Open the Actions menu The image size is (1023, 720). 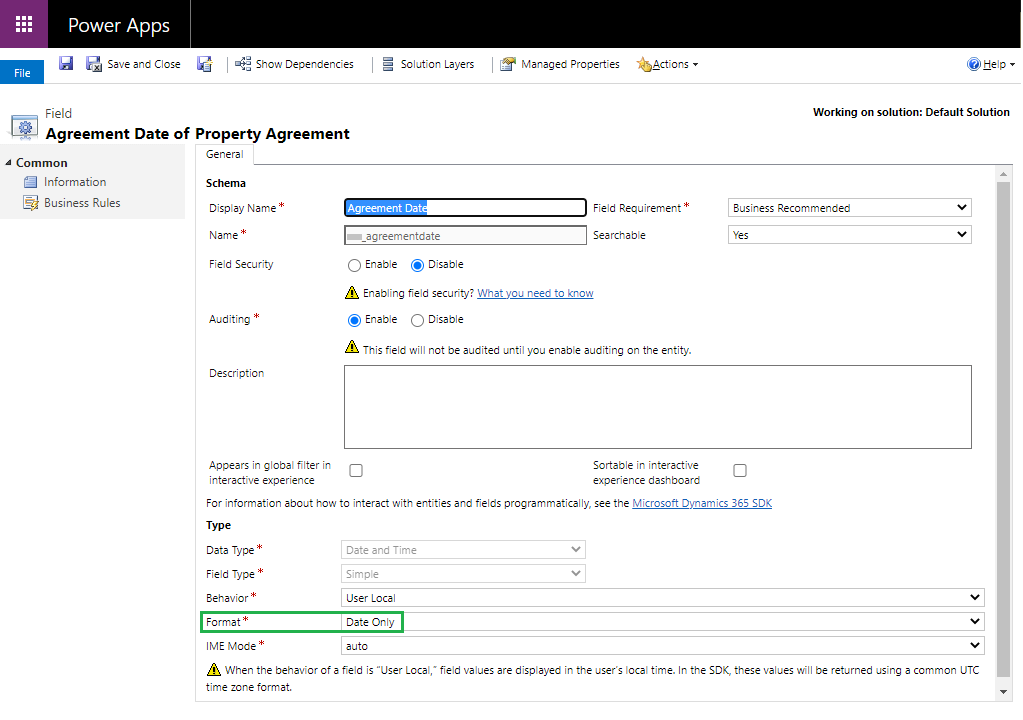pos(668,64)
